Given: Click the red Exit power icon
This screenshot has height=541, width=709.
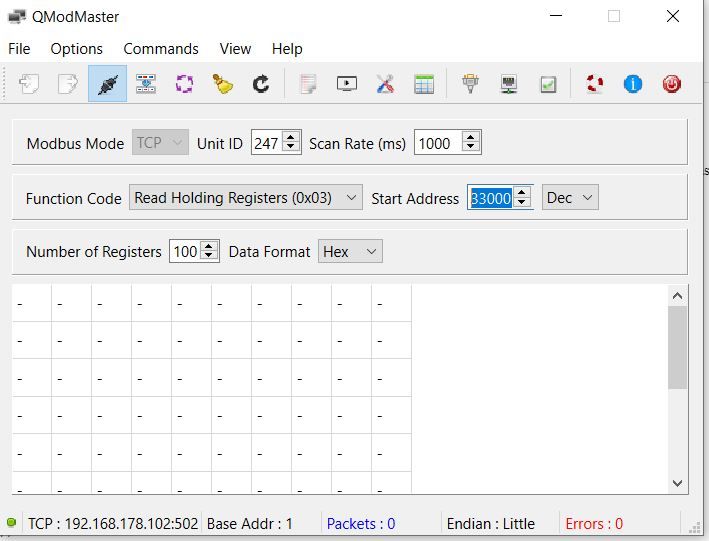Looking at the screenshot, I should [672, 84].
